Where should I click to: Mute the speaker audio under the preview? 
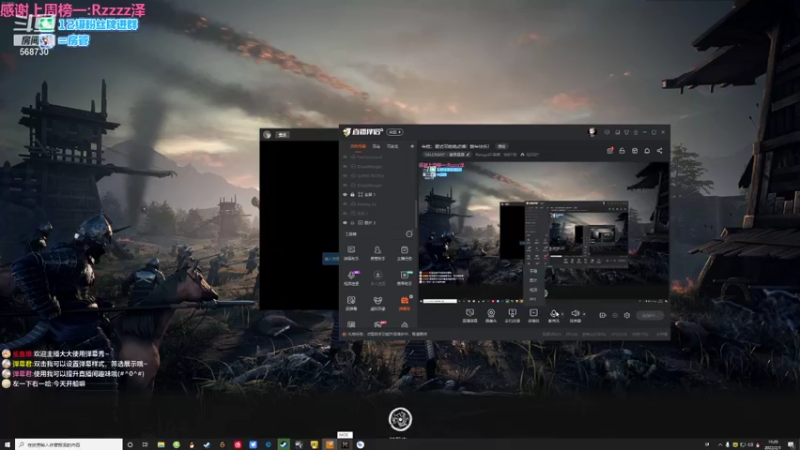(575, 315)
